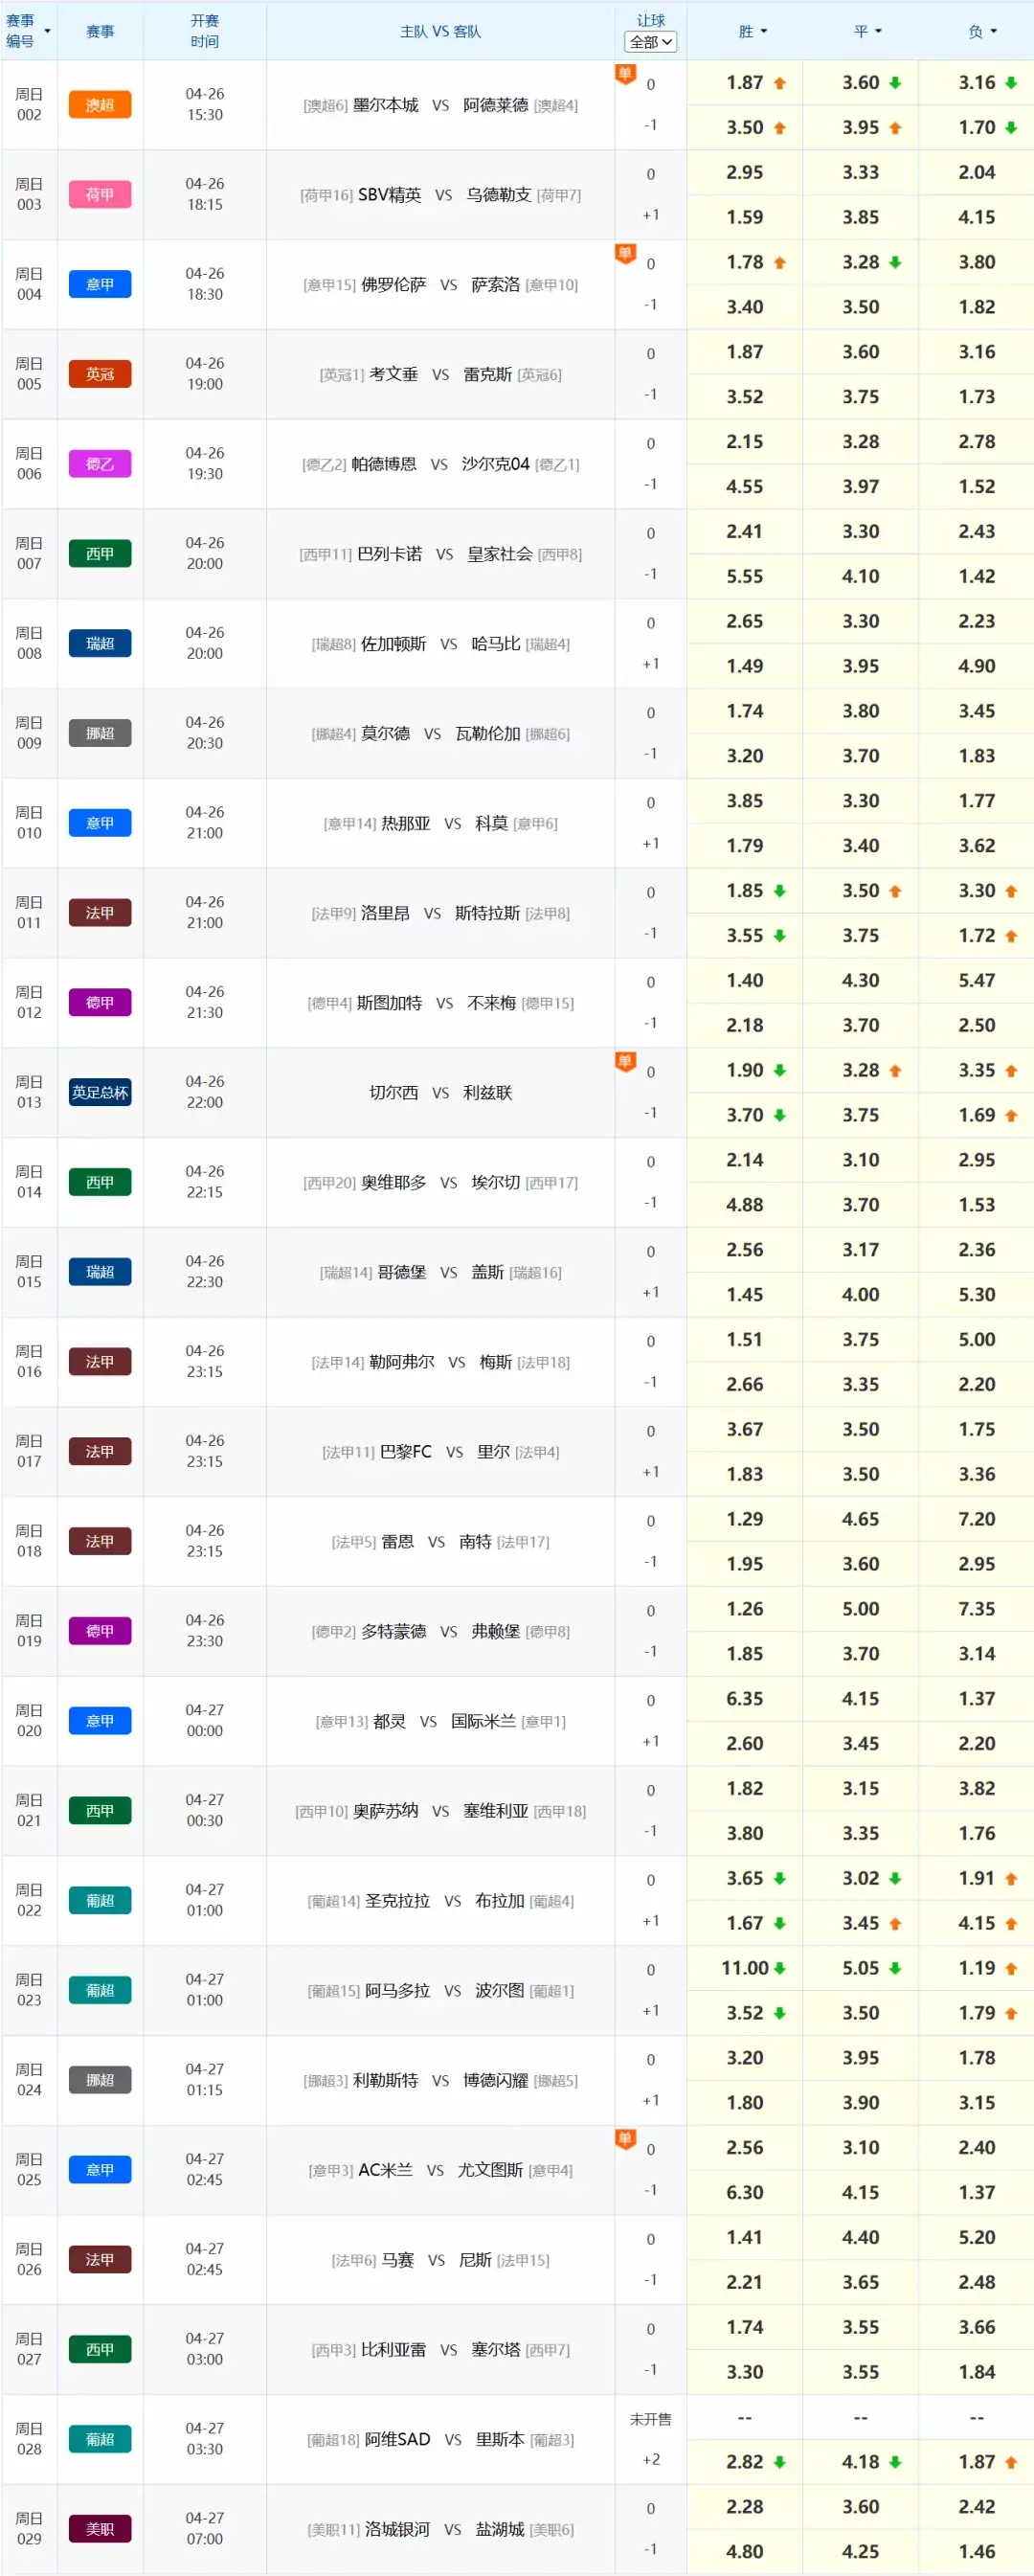Viewport: 1034px width, 2576px height.
Task: Open team 里斯本 link
Action: [500, 2440]
